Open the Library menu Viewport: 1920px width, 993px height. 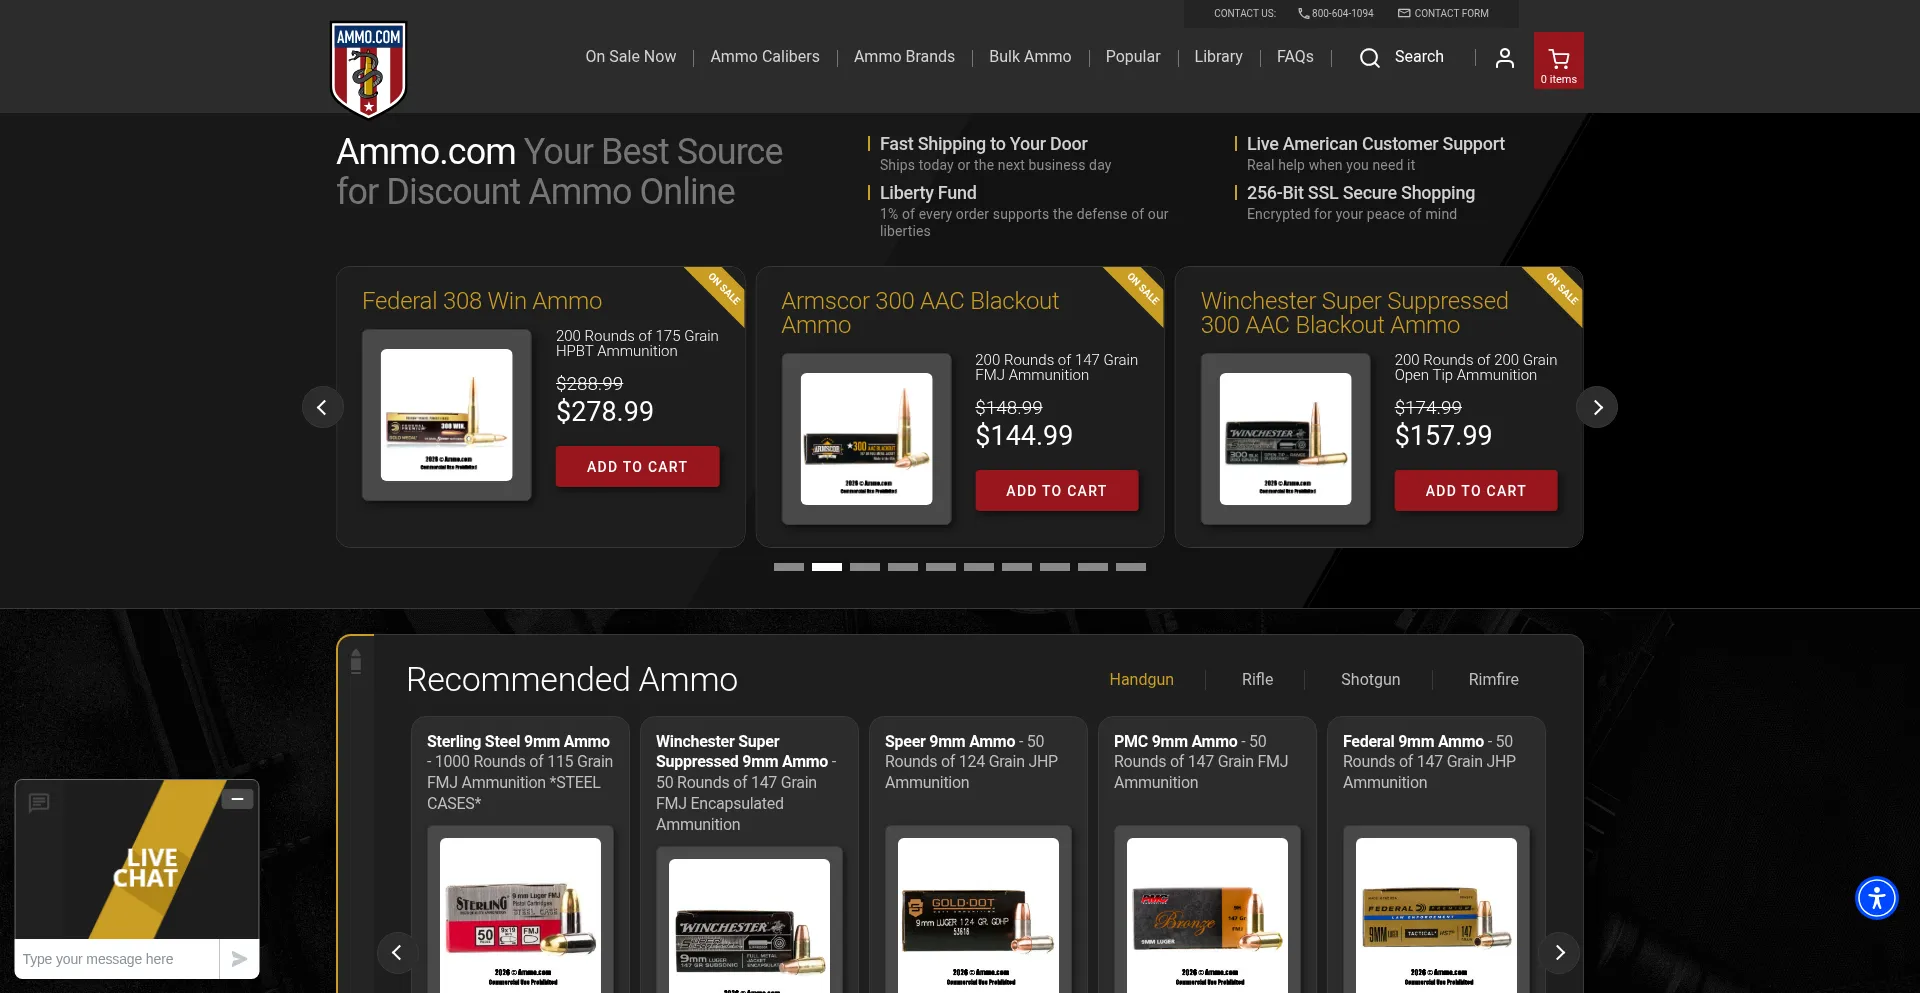[x=1218, y=57]
